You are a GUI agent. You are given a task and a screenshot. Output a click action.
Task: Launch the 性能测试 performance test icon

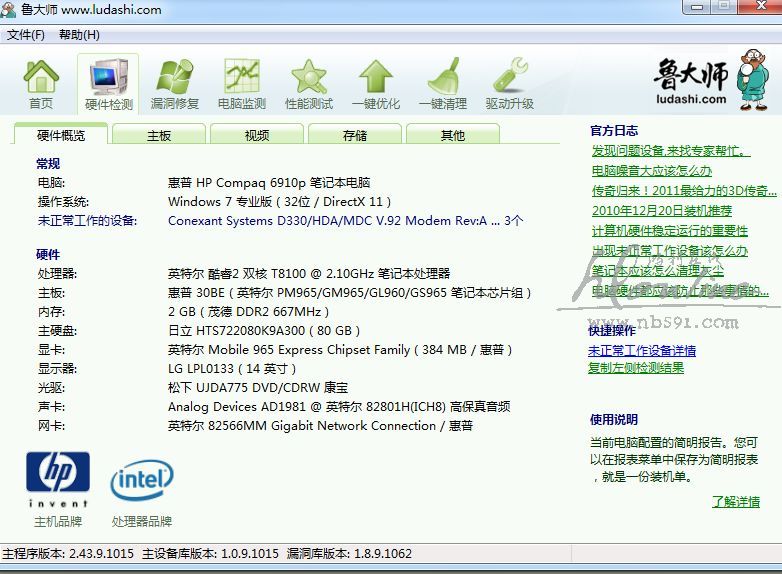tap(309, 84)
